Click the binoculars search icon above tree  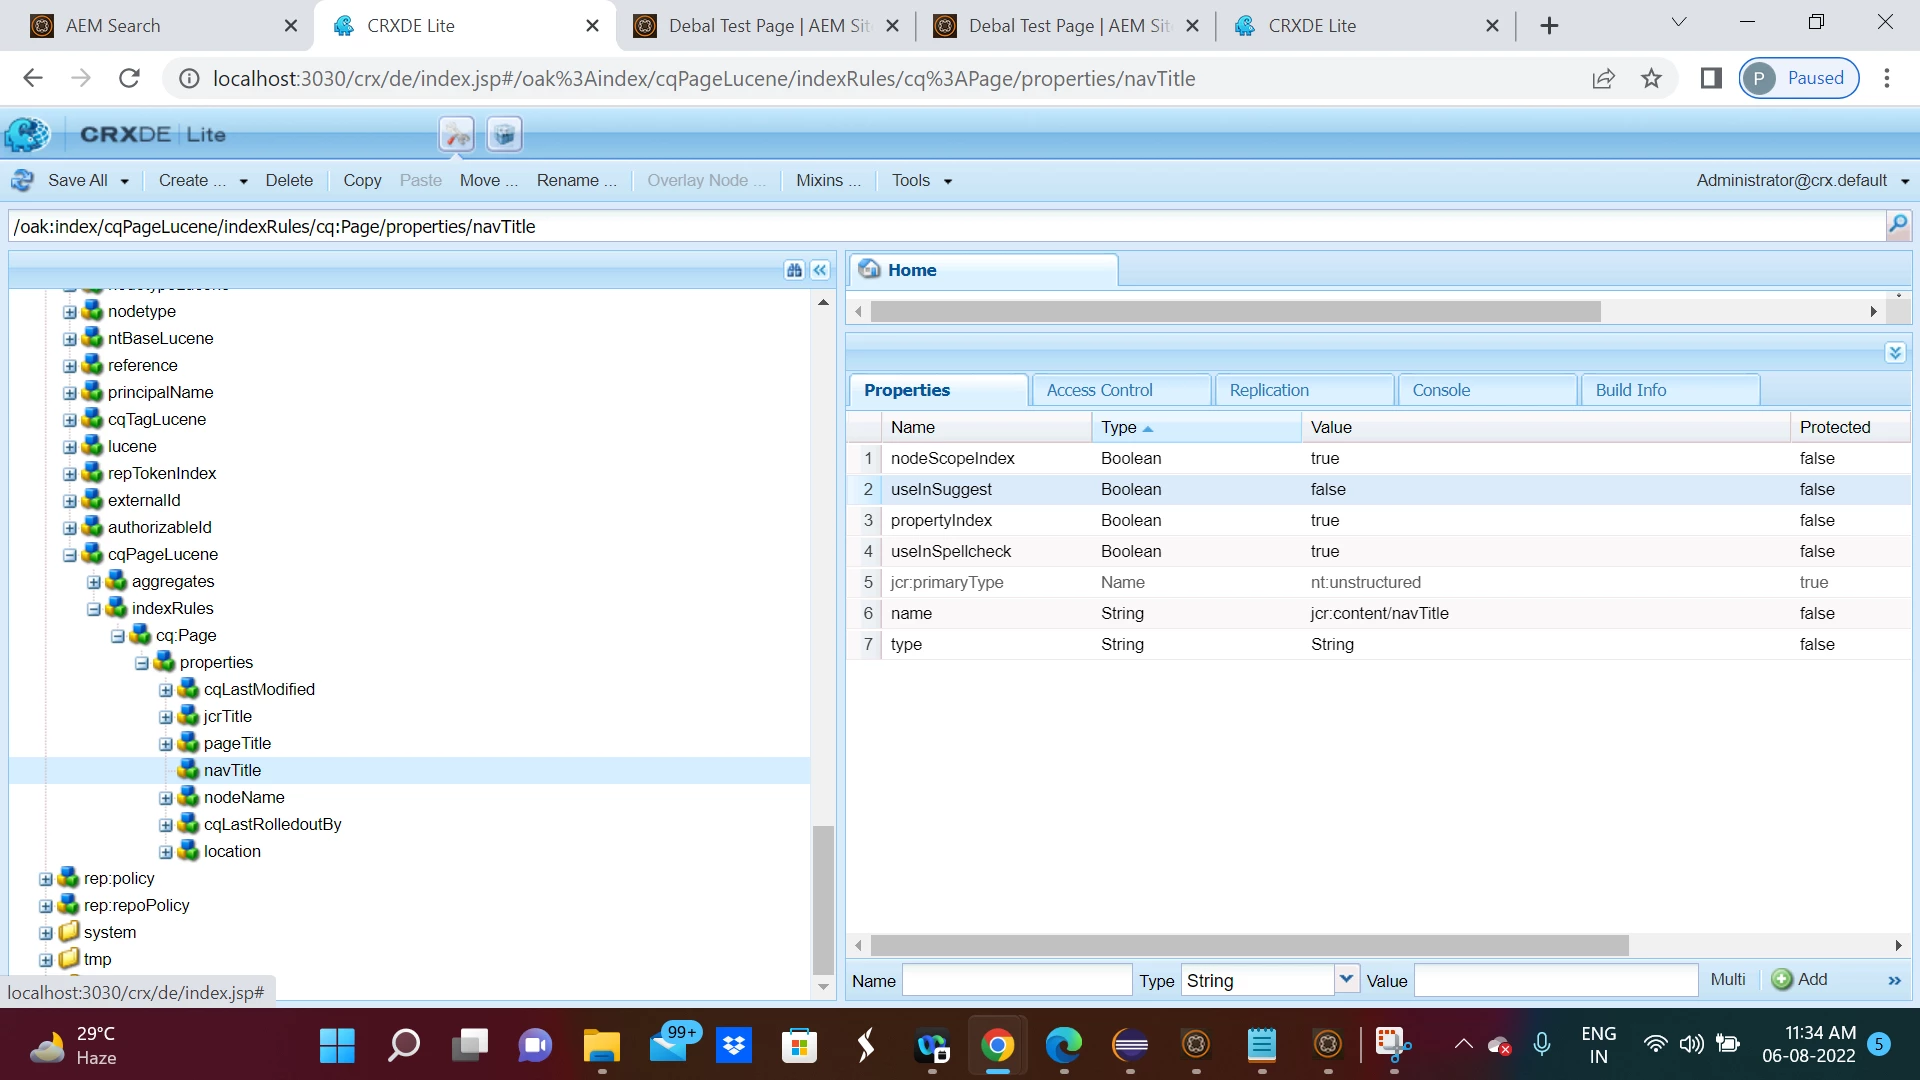pos(794,270)
